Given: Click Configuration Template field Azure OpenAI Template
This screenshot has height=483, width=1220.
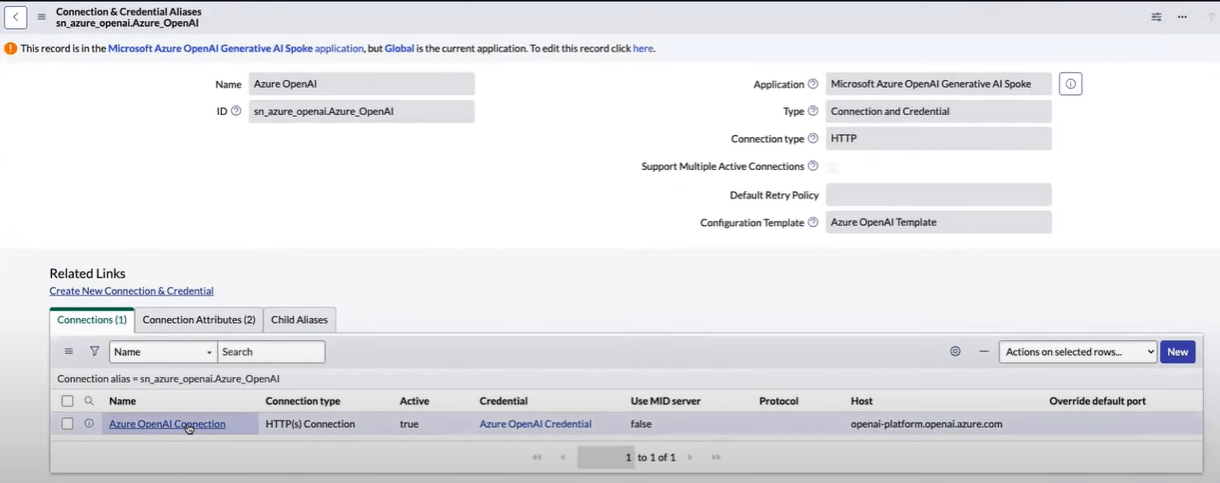Looking at the screenshot, I should click(x=938, y=222).
